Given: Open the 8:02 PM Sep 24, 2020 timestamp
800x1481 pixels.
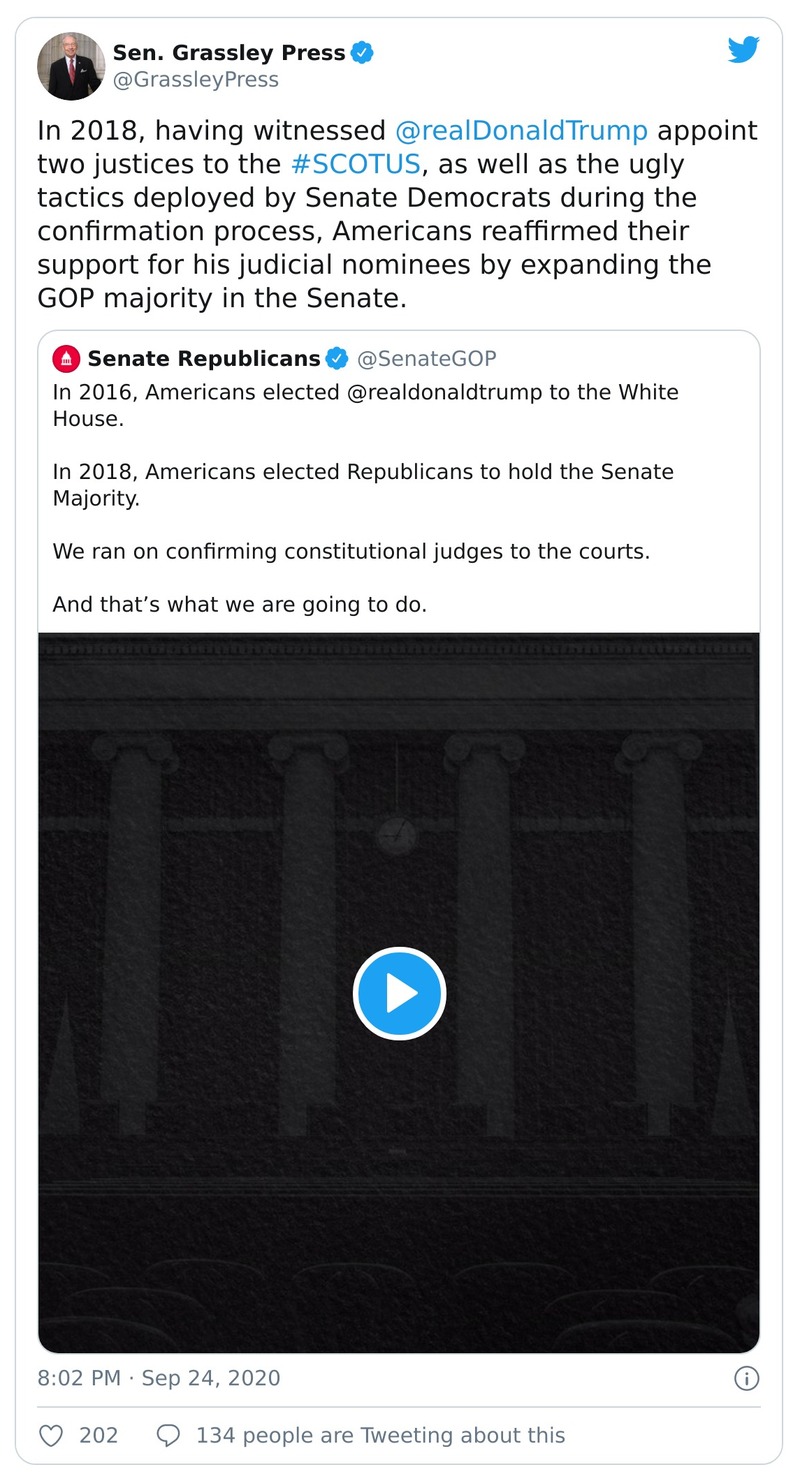Looking at the screenshot, I should point(159,1378).
